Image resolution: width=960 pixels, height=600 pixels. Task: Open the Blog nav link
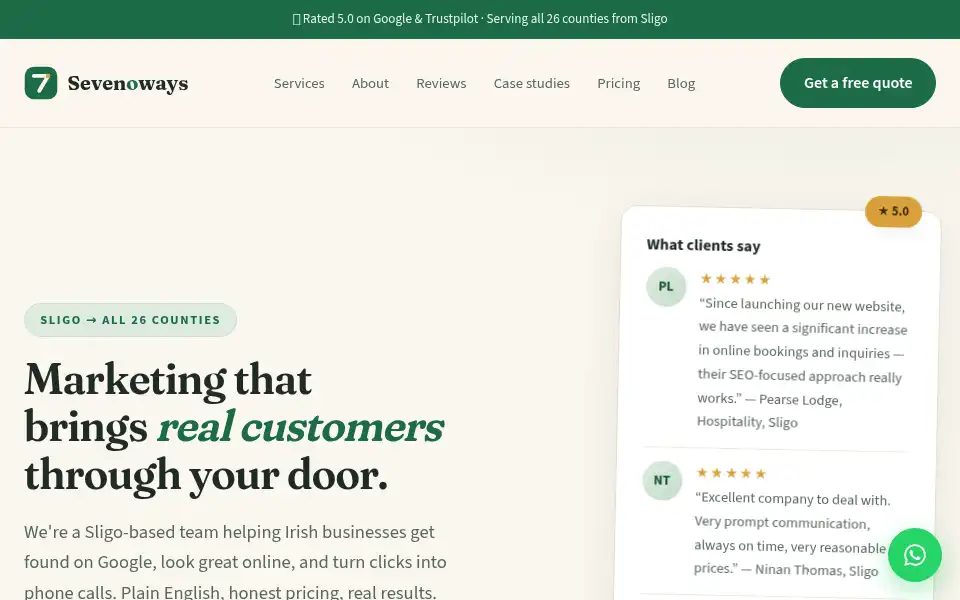pos(681,83)
